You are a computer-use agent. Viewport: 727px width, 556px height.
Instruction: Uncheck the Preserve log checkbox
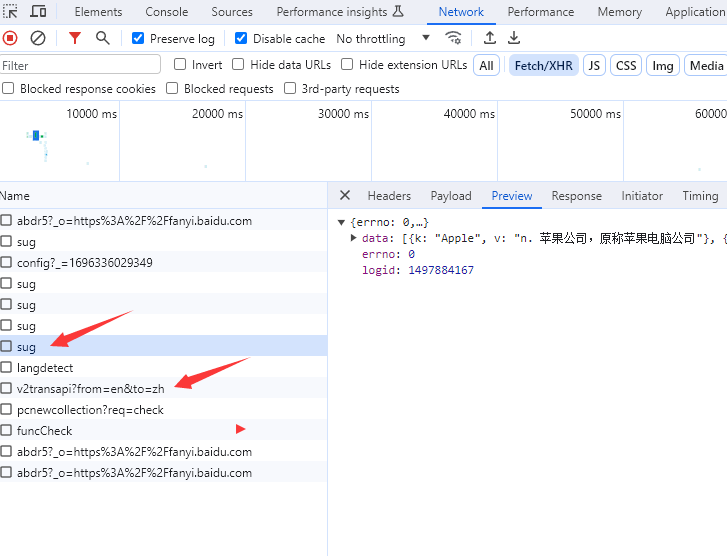point(139,39)
